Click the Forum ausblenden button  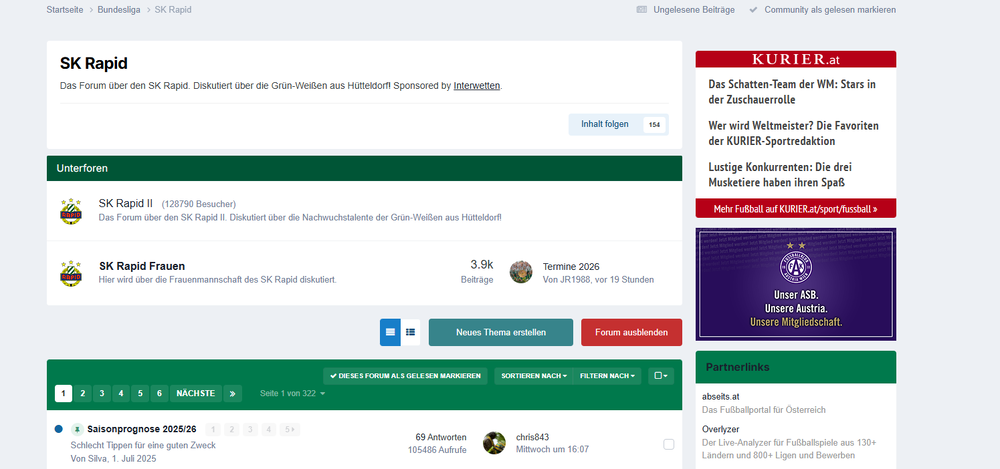click(631, 332)
